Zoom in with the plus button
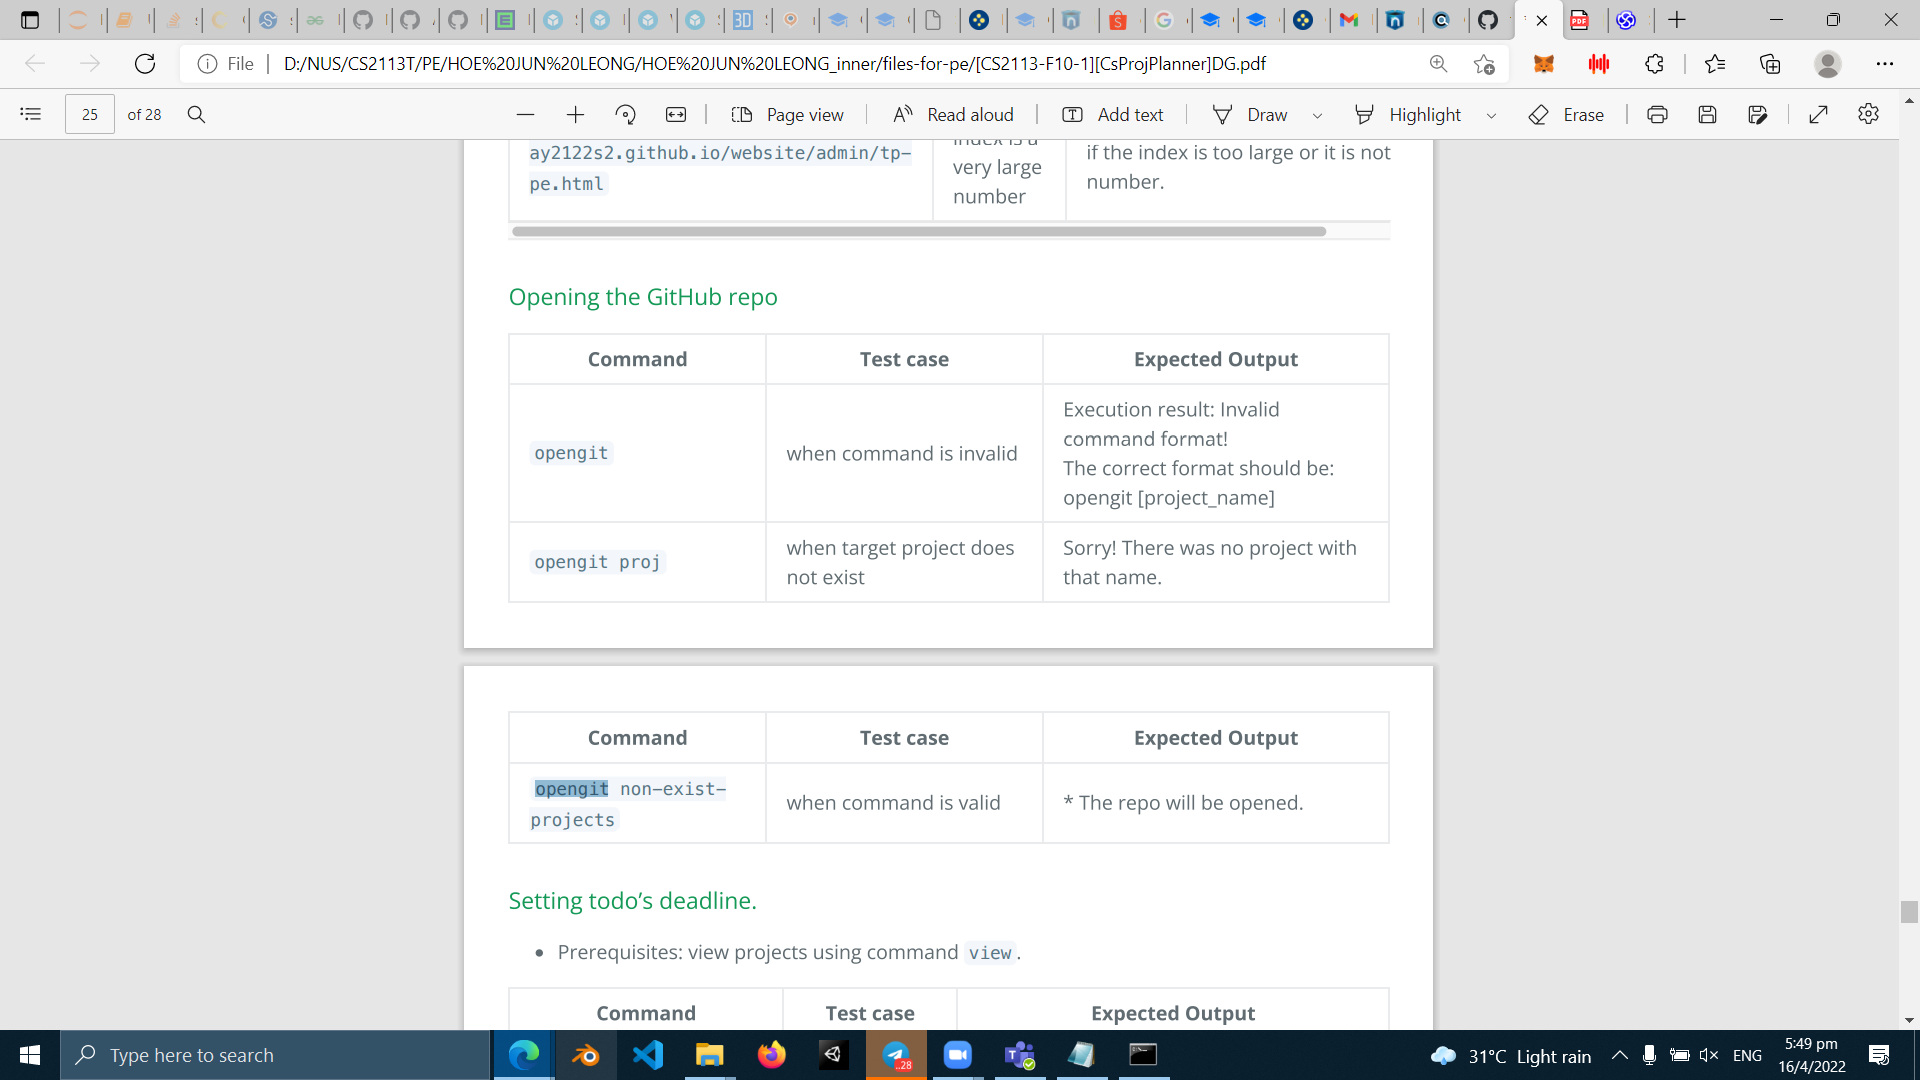The width and height of the screenshot is (1920, 1080). pos(575,114)
